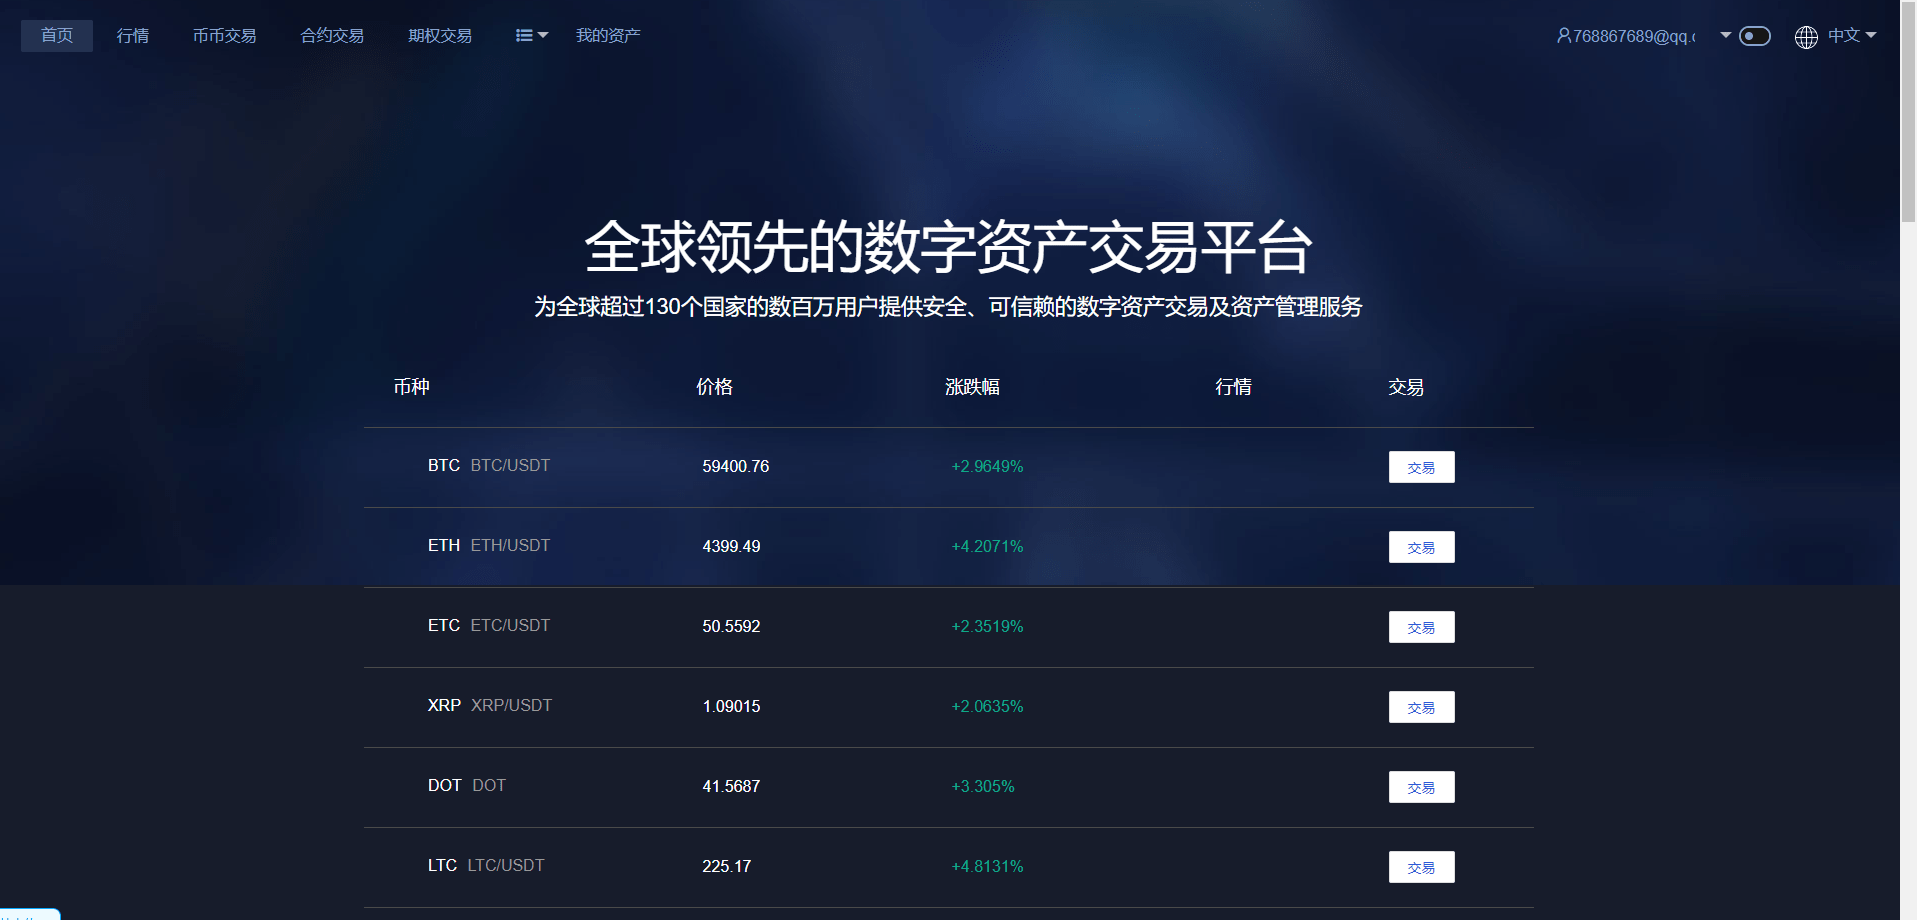Click the 全球领先的数字资产交易平台 headline

click(x=948, y=247)
